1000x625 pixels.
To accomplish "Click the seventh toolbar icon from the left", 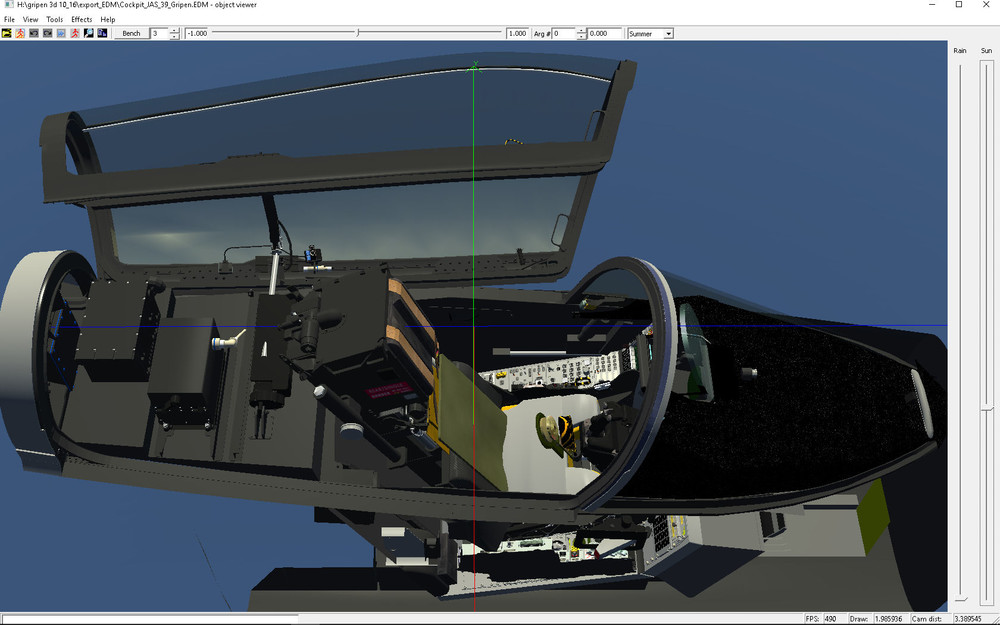I will [x=88, y=33].
